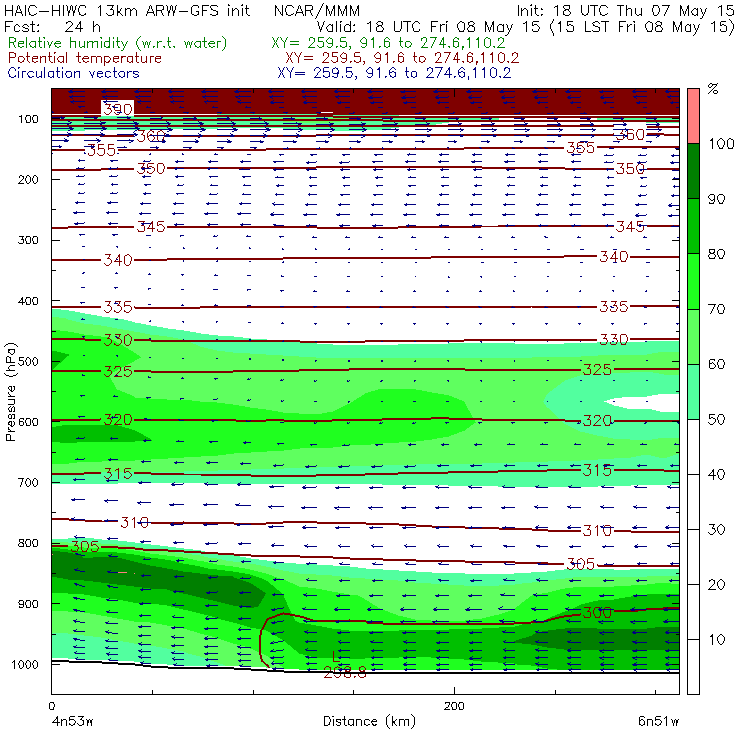This screenshot has width=740, height=740.
Task: Pick the 80-90% green colorbar segment
Action: click(693, 226)
